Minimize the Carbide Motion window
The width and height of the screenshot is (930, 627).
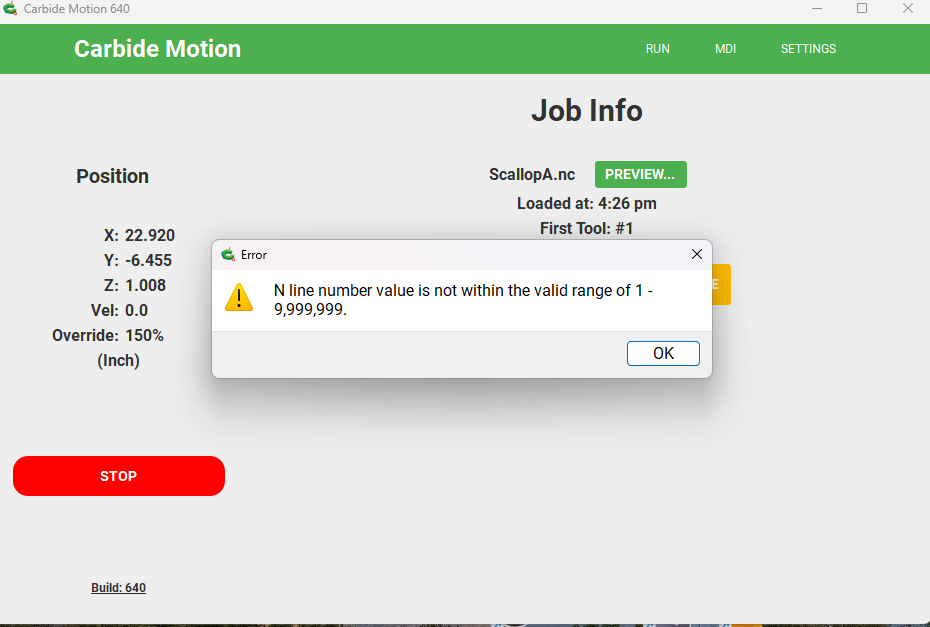817,8
